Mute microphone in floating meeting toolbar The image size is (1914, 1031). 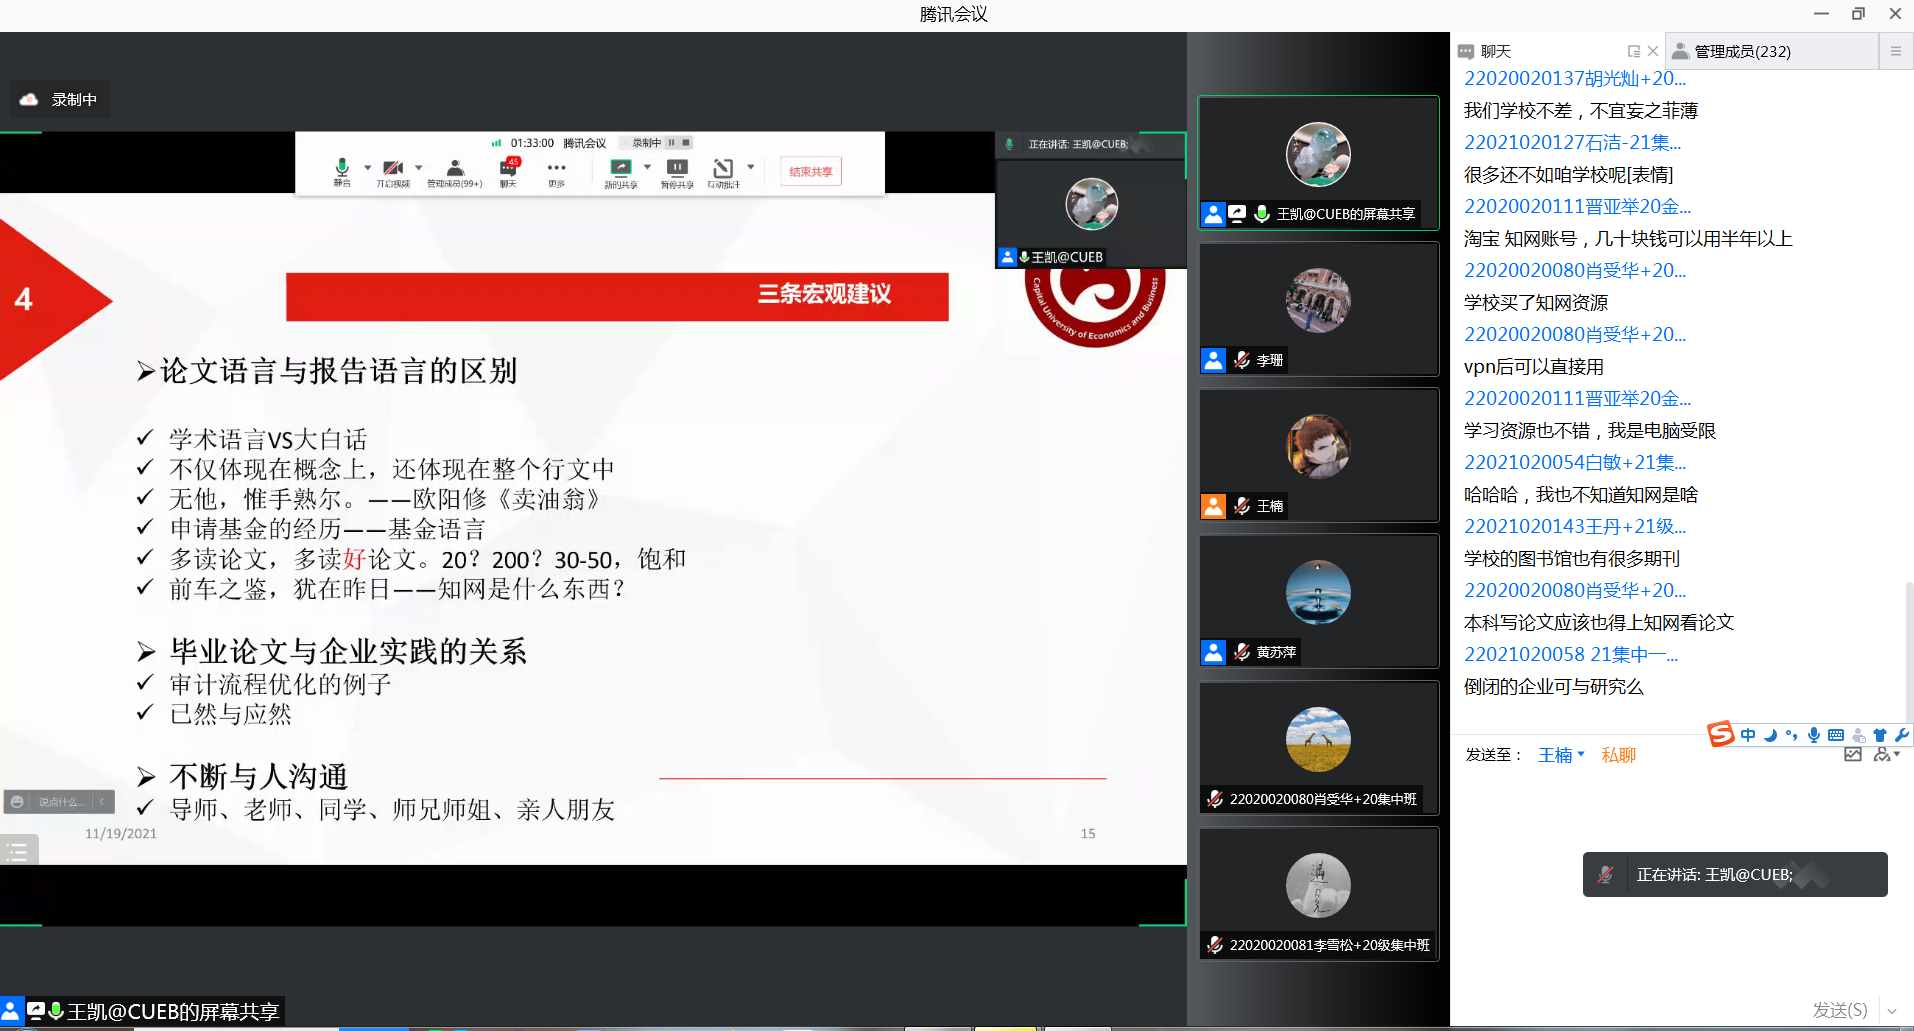342,171
